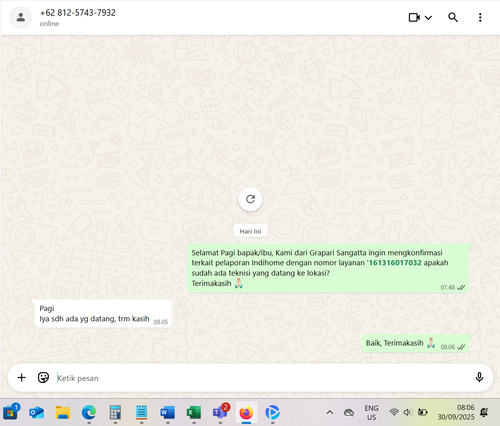Screen dimensions: 500x426
Task: Switch to Firefox on the taskbar
Action: [x=246, y=413]
